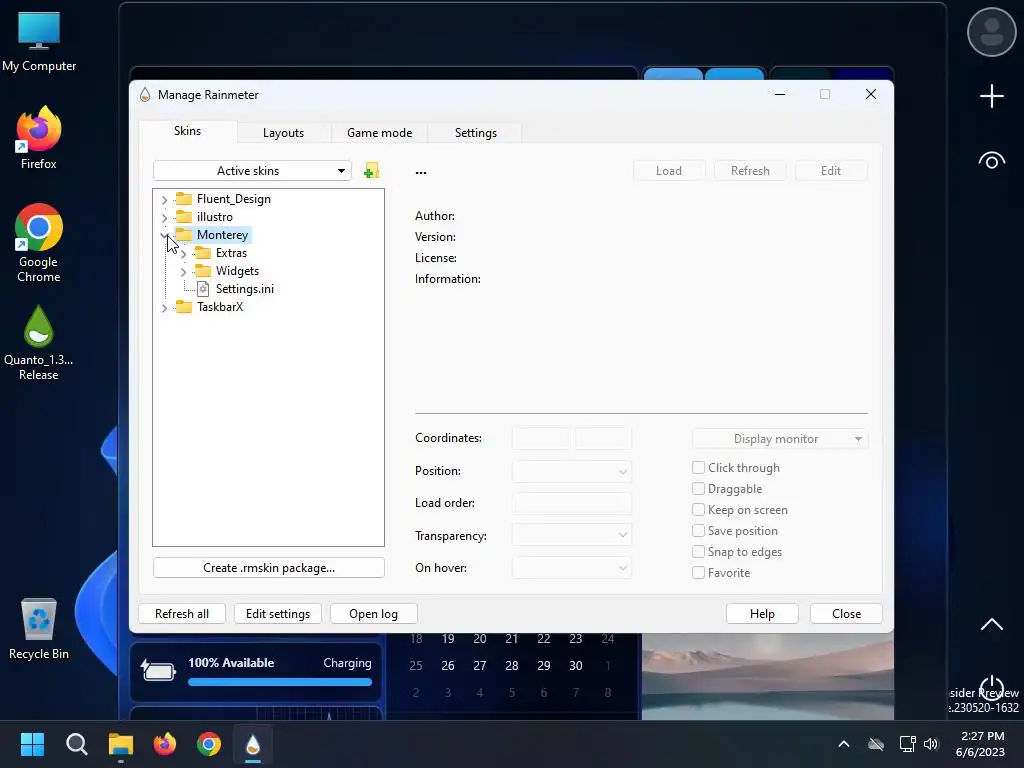Expand the Widgets subfolder
This screenshot has height=768, width=1024.
184,271
